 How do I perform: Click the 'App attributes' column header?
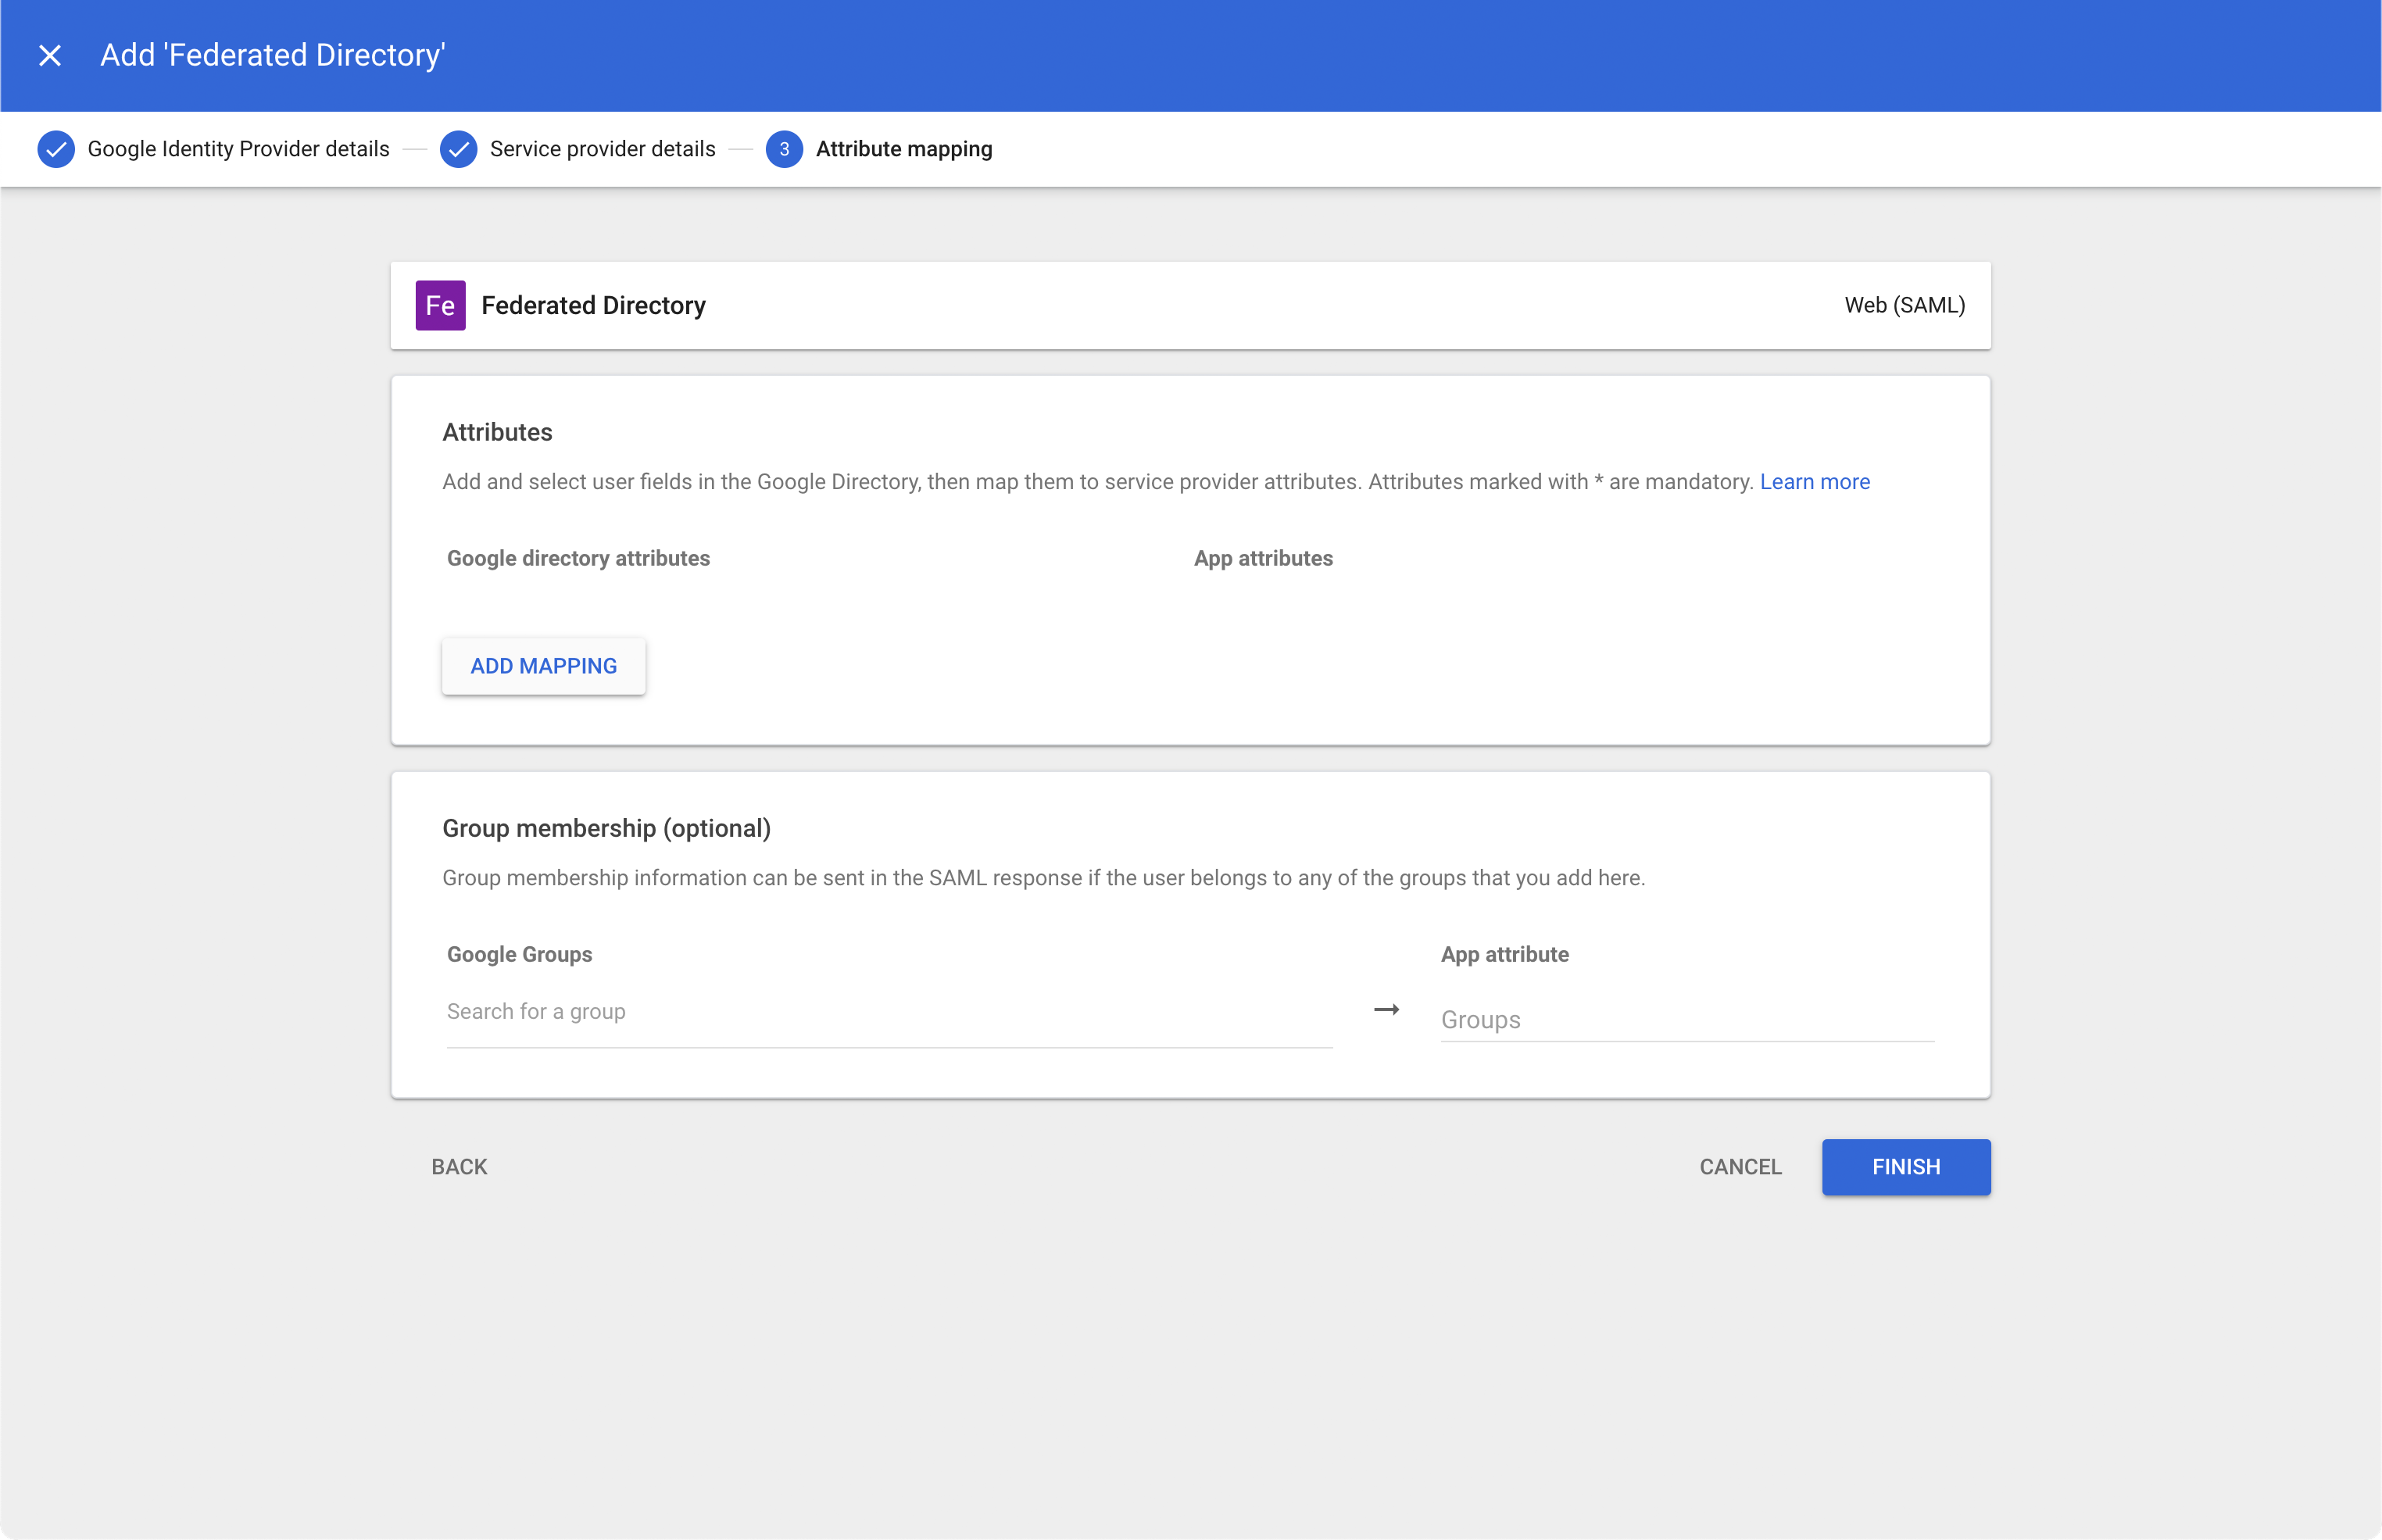click(1263, 558)
